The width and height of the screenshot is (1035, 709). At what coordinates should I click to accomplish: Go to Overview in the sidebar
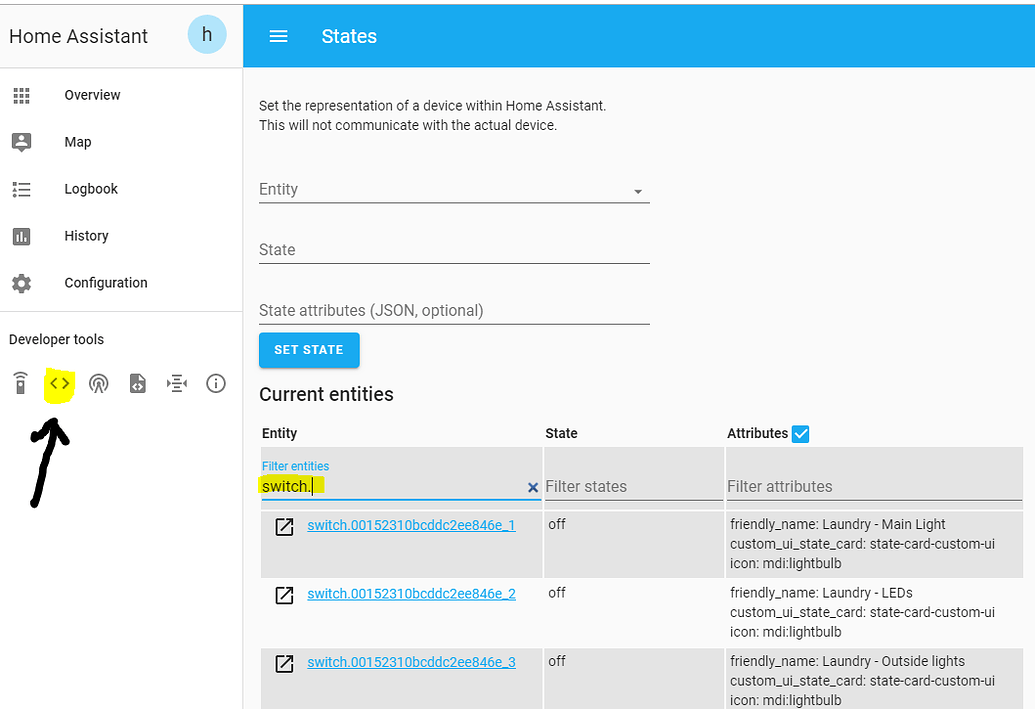(92, 95)
